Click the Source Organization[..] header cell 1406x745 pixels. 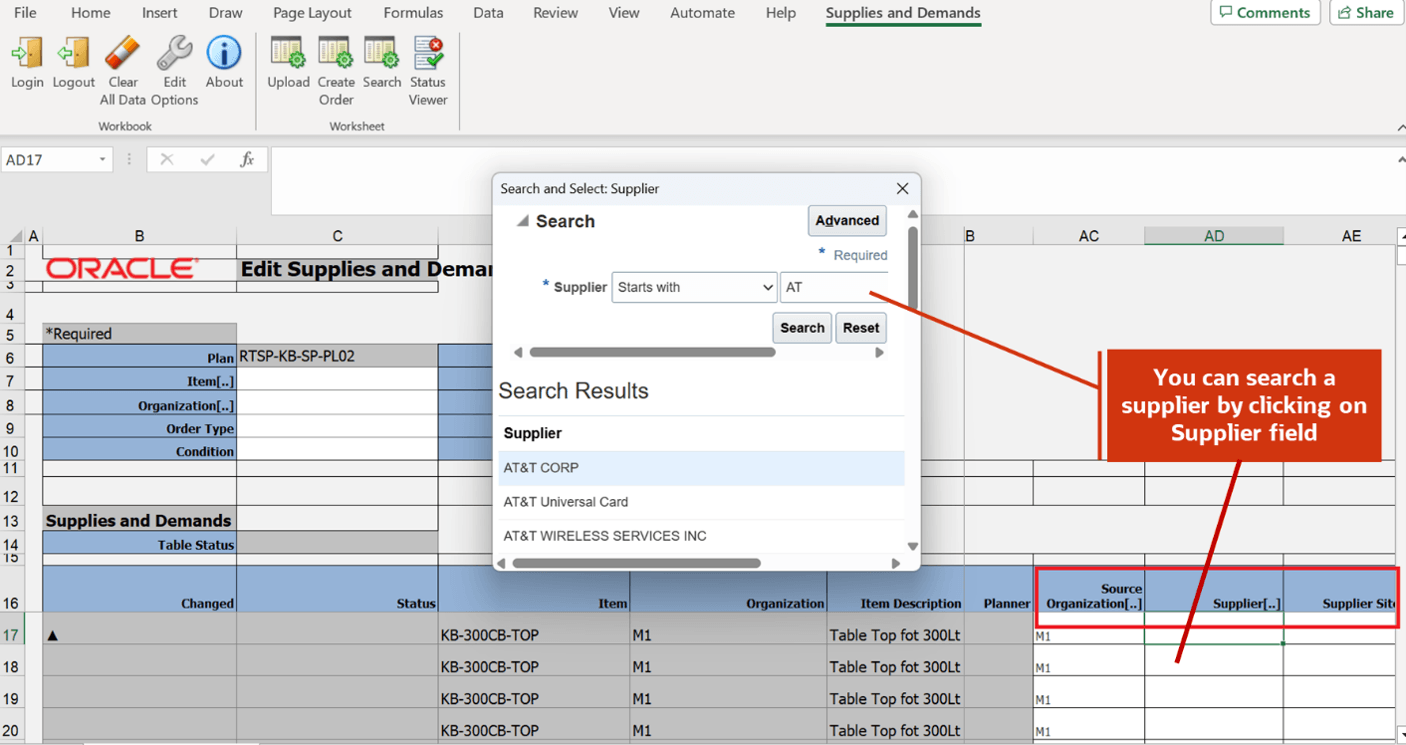pyautogui.click(x=1089, y=589)
